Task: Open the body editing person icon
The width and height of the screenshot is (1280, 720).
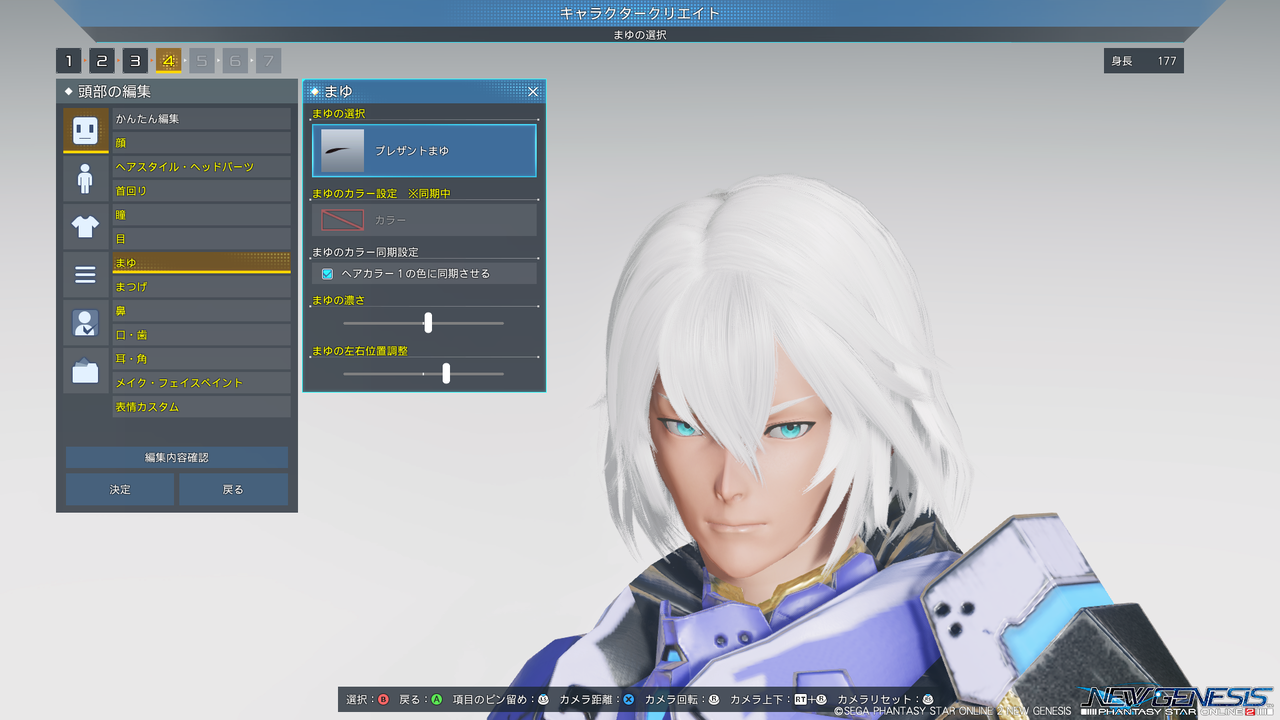Action: [85, 179]
